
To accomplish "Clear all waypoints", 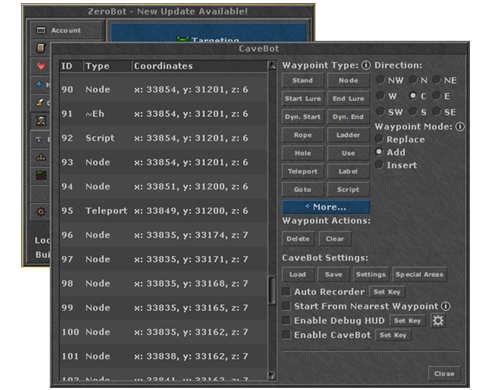I will (x=335, y=239).
